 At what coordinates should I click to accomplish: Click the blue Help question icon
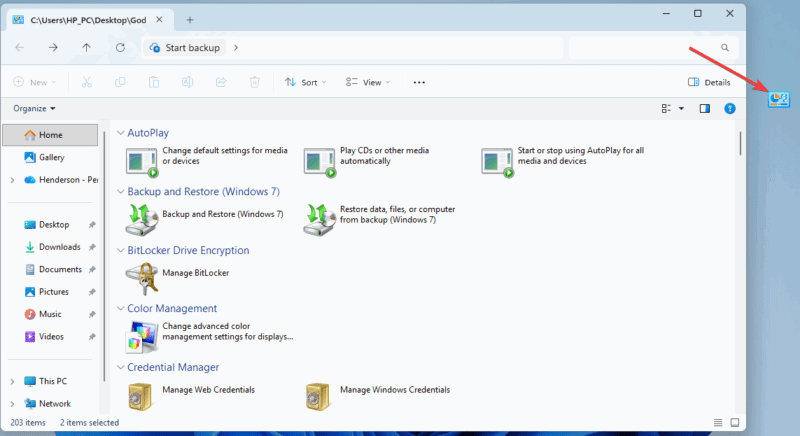click(730, 109)
